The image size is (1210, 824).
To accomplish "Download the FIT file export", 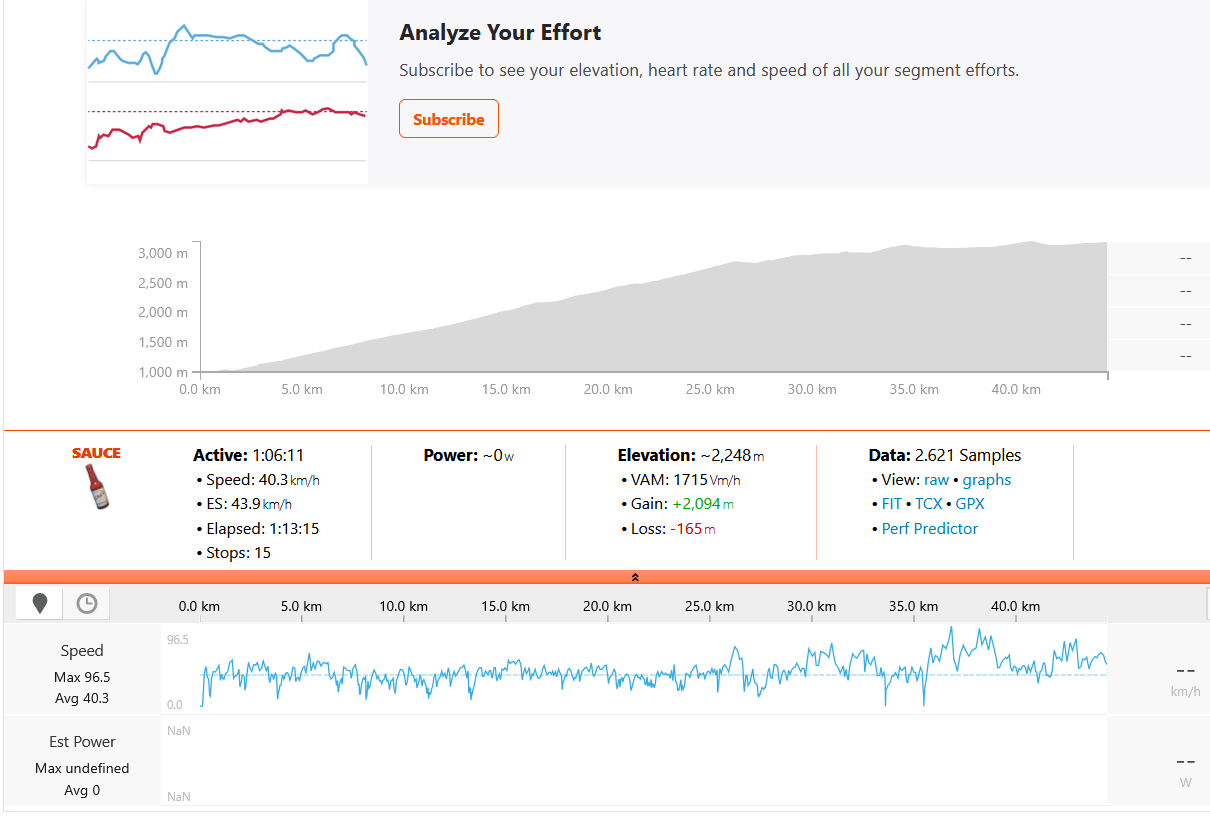I will click(x=891, y=504).
